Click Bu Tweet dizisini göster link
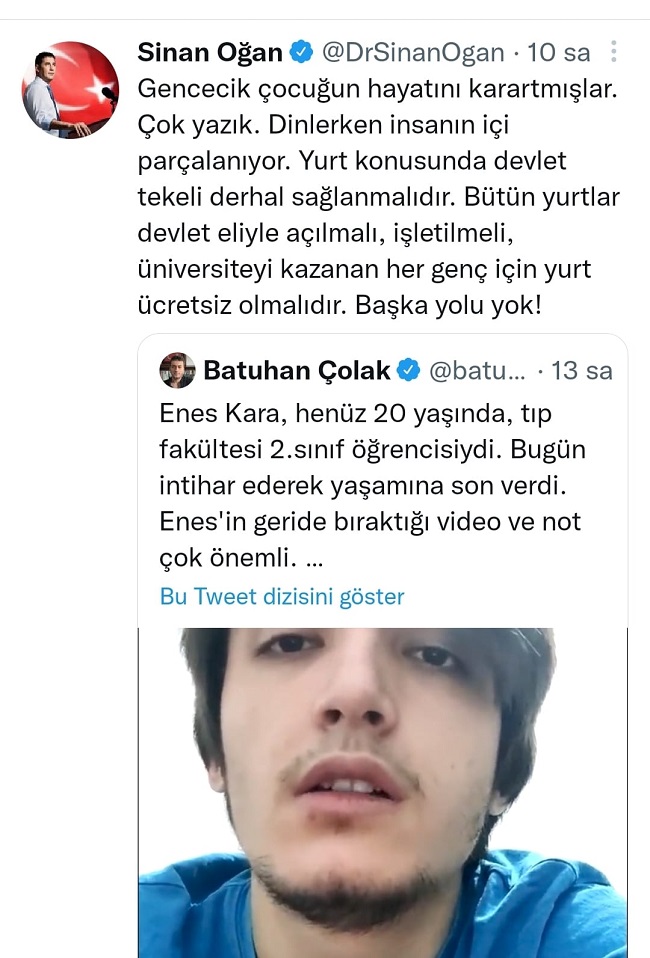 point(282,596)
